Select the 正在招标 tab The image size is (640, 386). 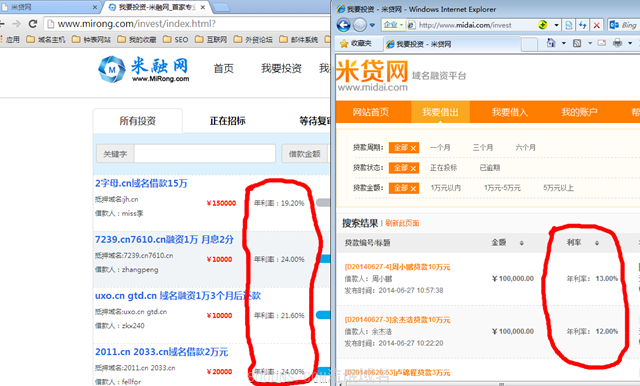pos(227,121)
